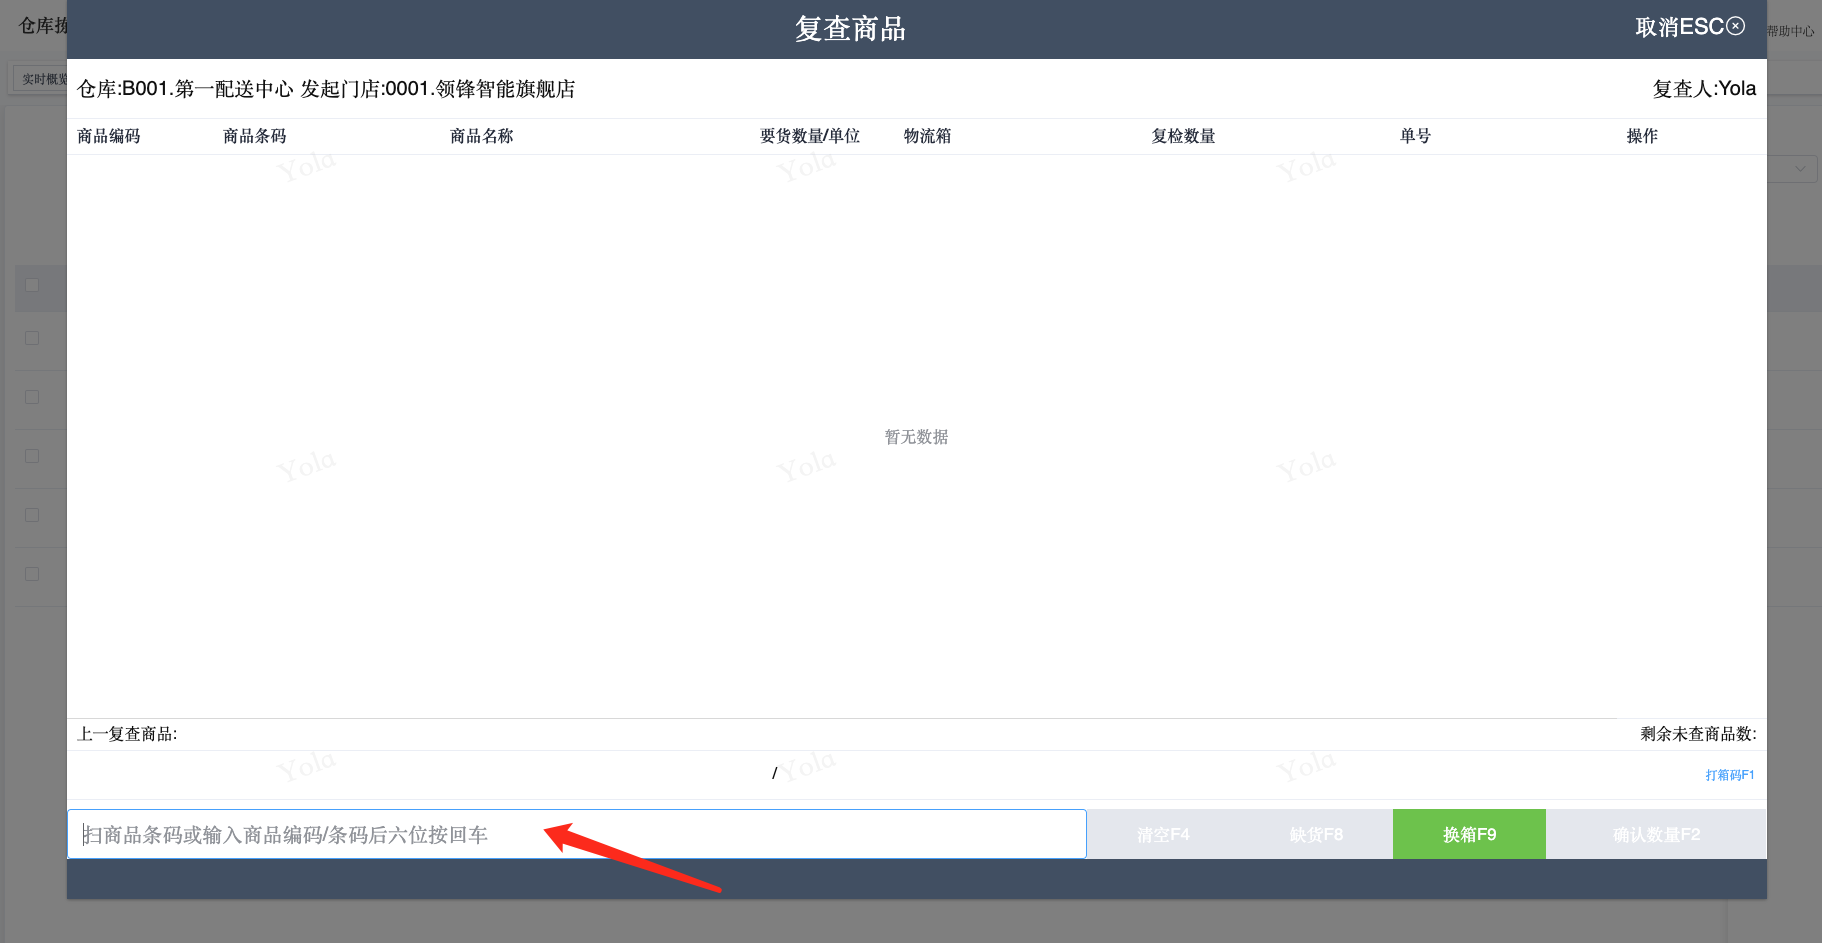Open the 打箱码F1 link
Viewport: 1822px width, 943px height.
point(1730,775)
